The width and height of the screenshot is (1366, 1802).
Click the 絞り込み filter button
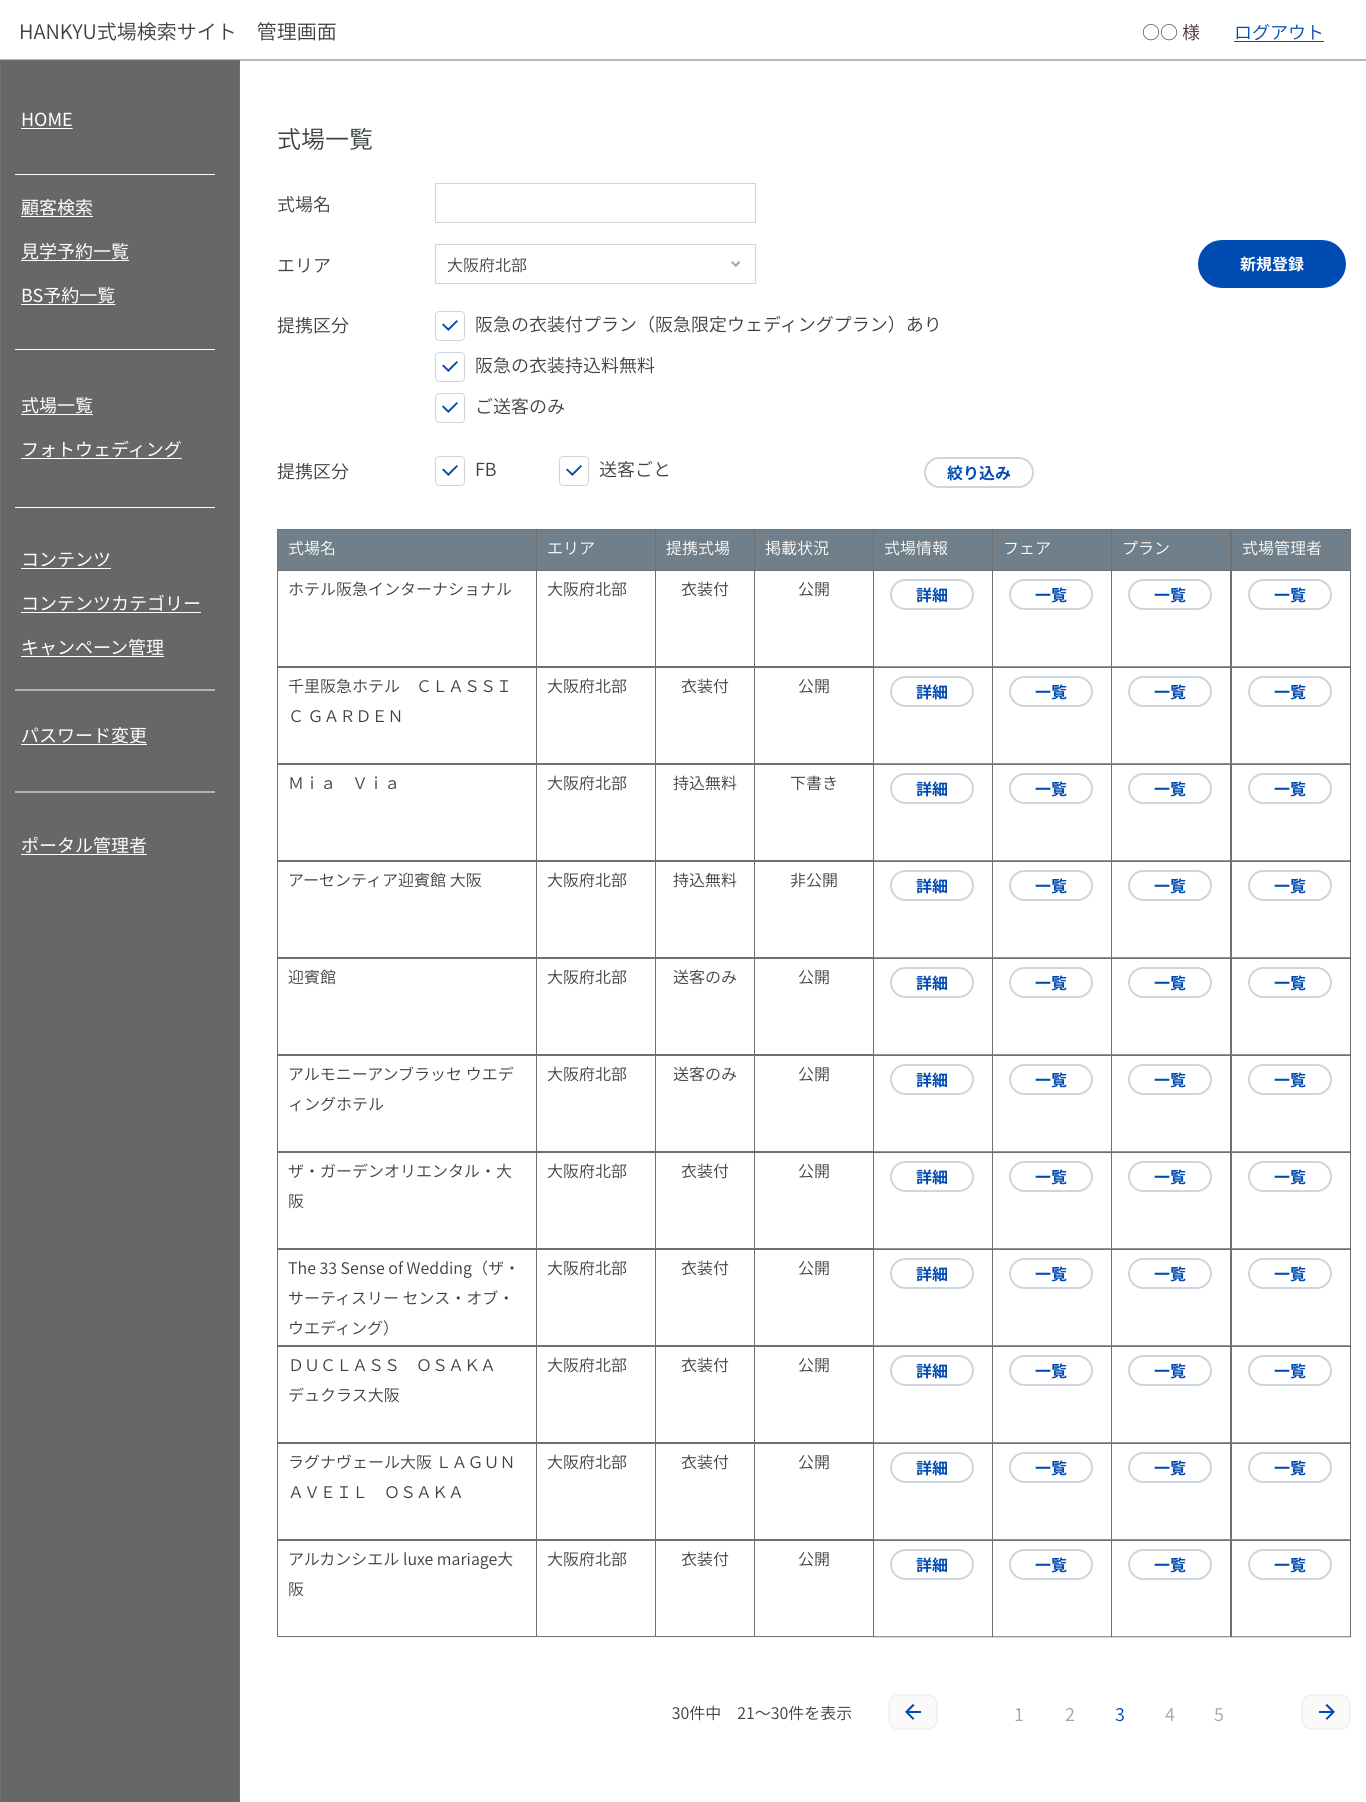978,473
